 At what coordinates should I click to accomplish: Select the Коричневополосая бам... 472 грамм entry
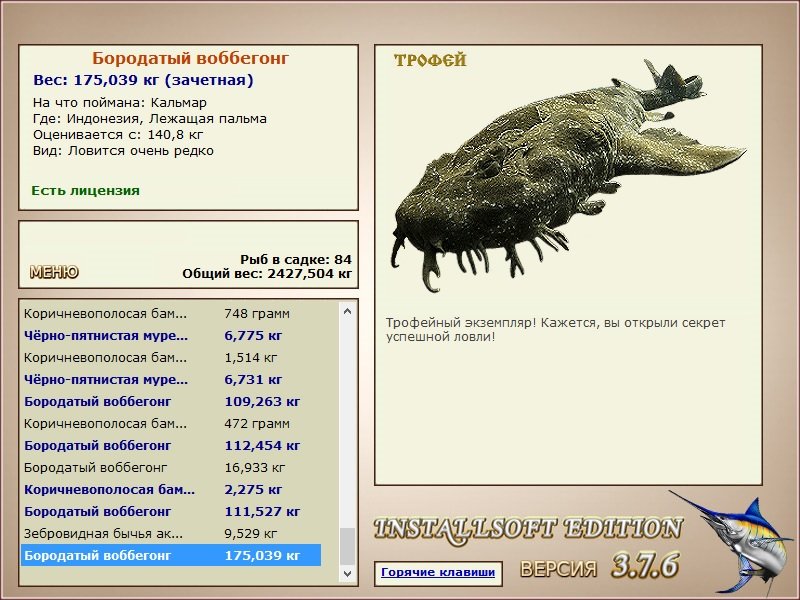pyautogui.click(x=171, y=423)
